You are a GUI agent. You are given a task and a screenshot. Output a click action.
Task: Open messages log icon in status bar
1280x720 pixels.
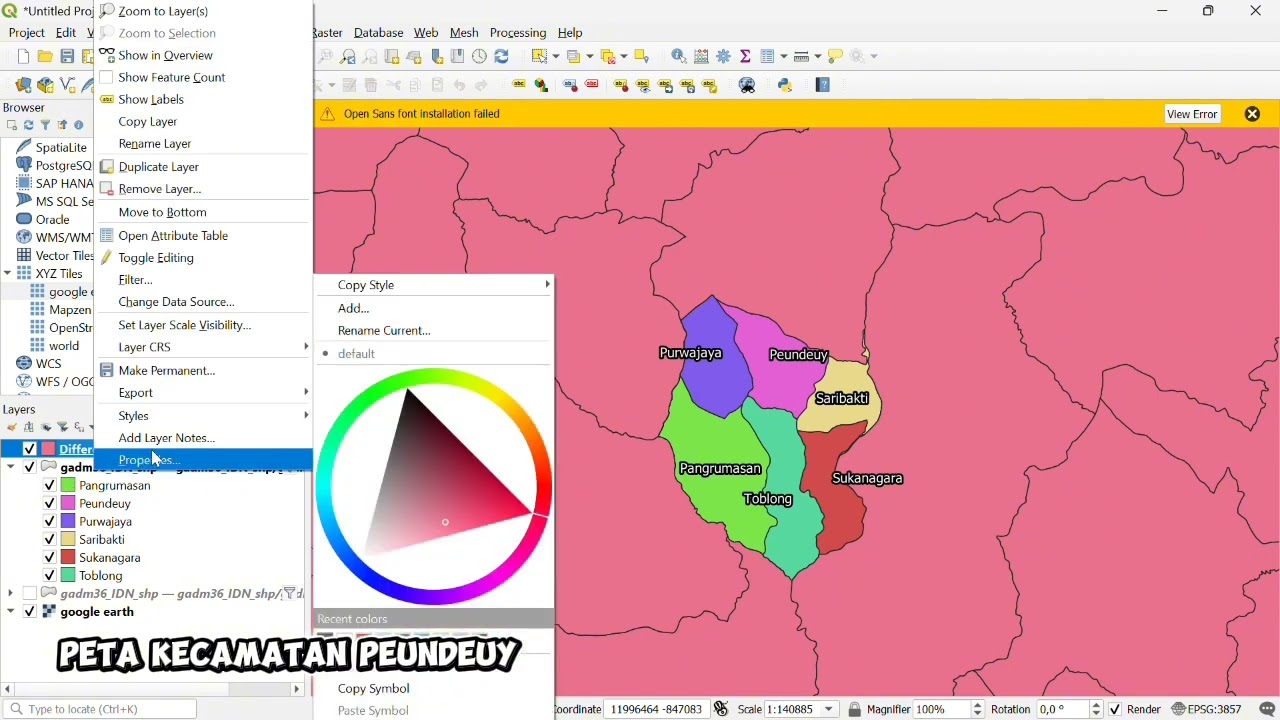(1268, 710)
